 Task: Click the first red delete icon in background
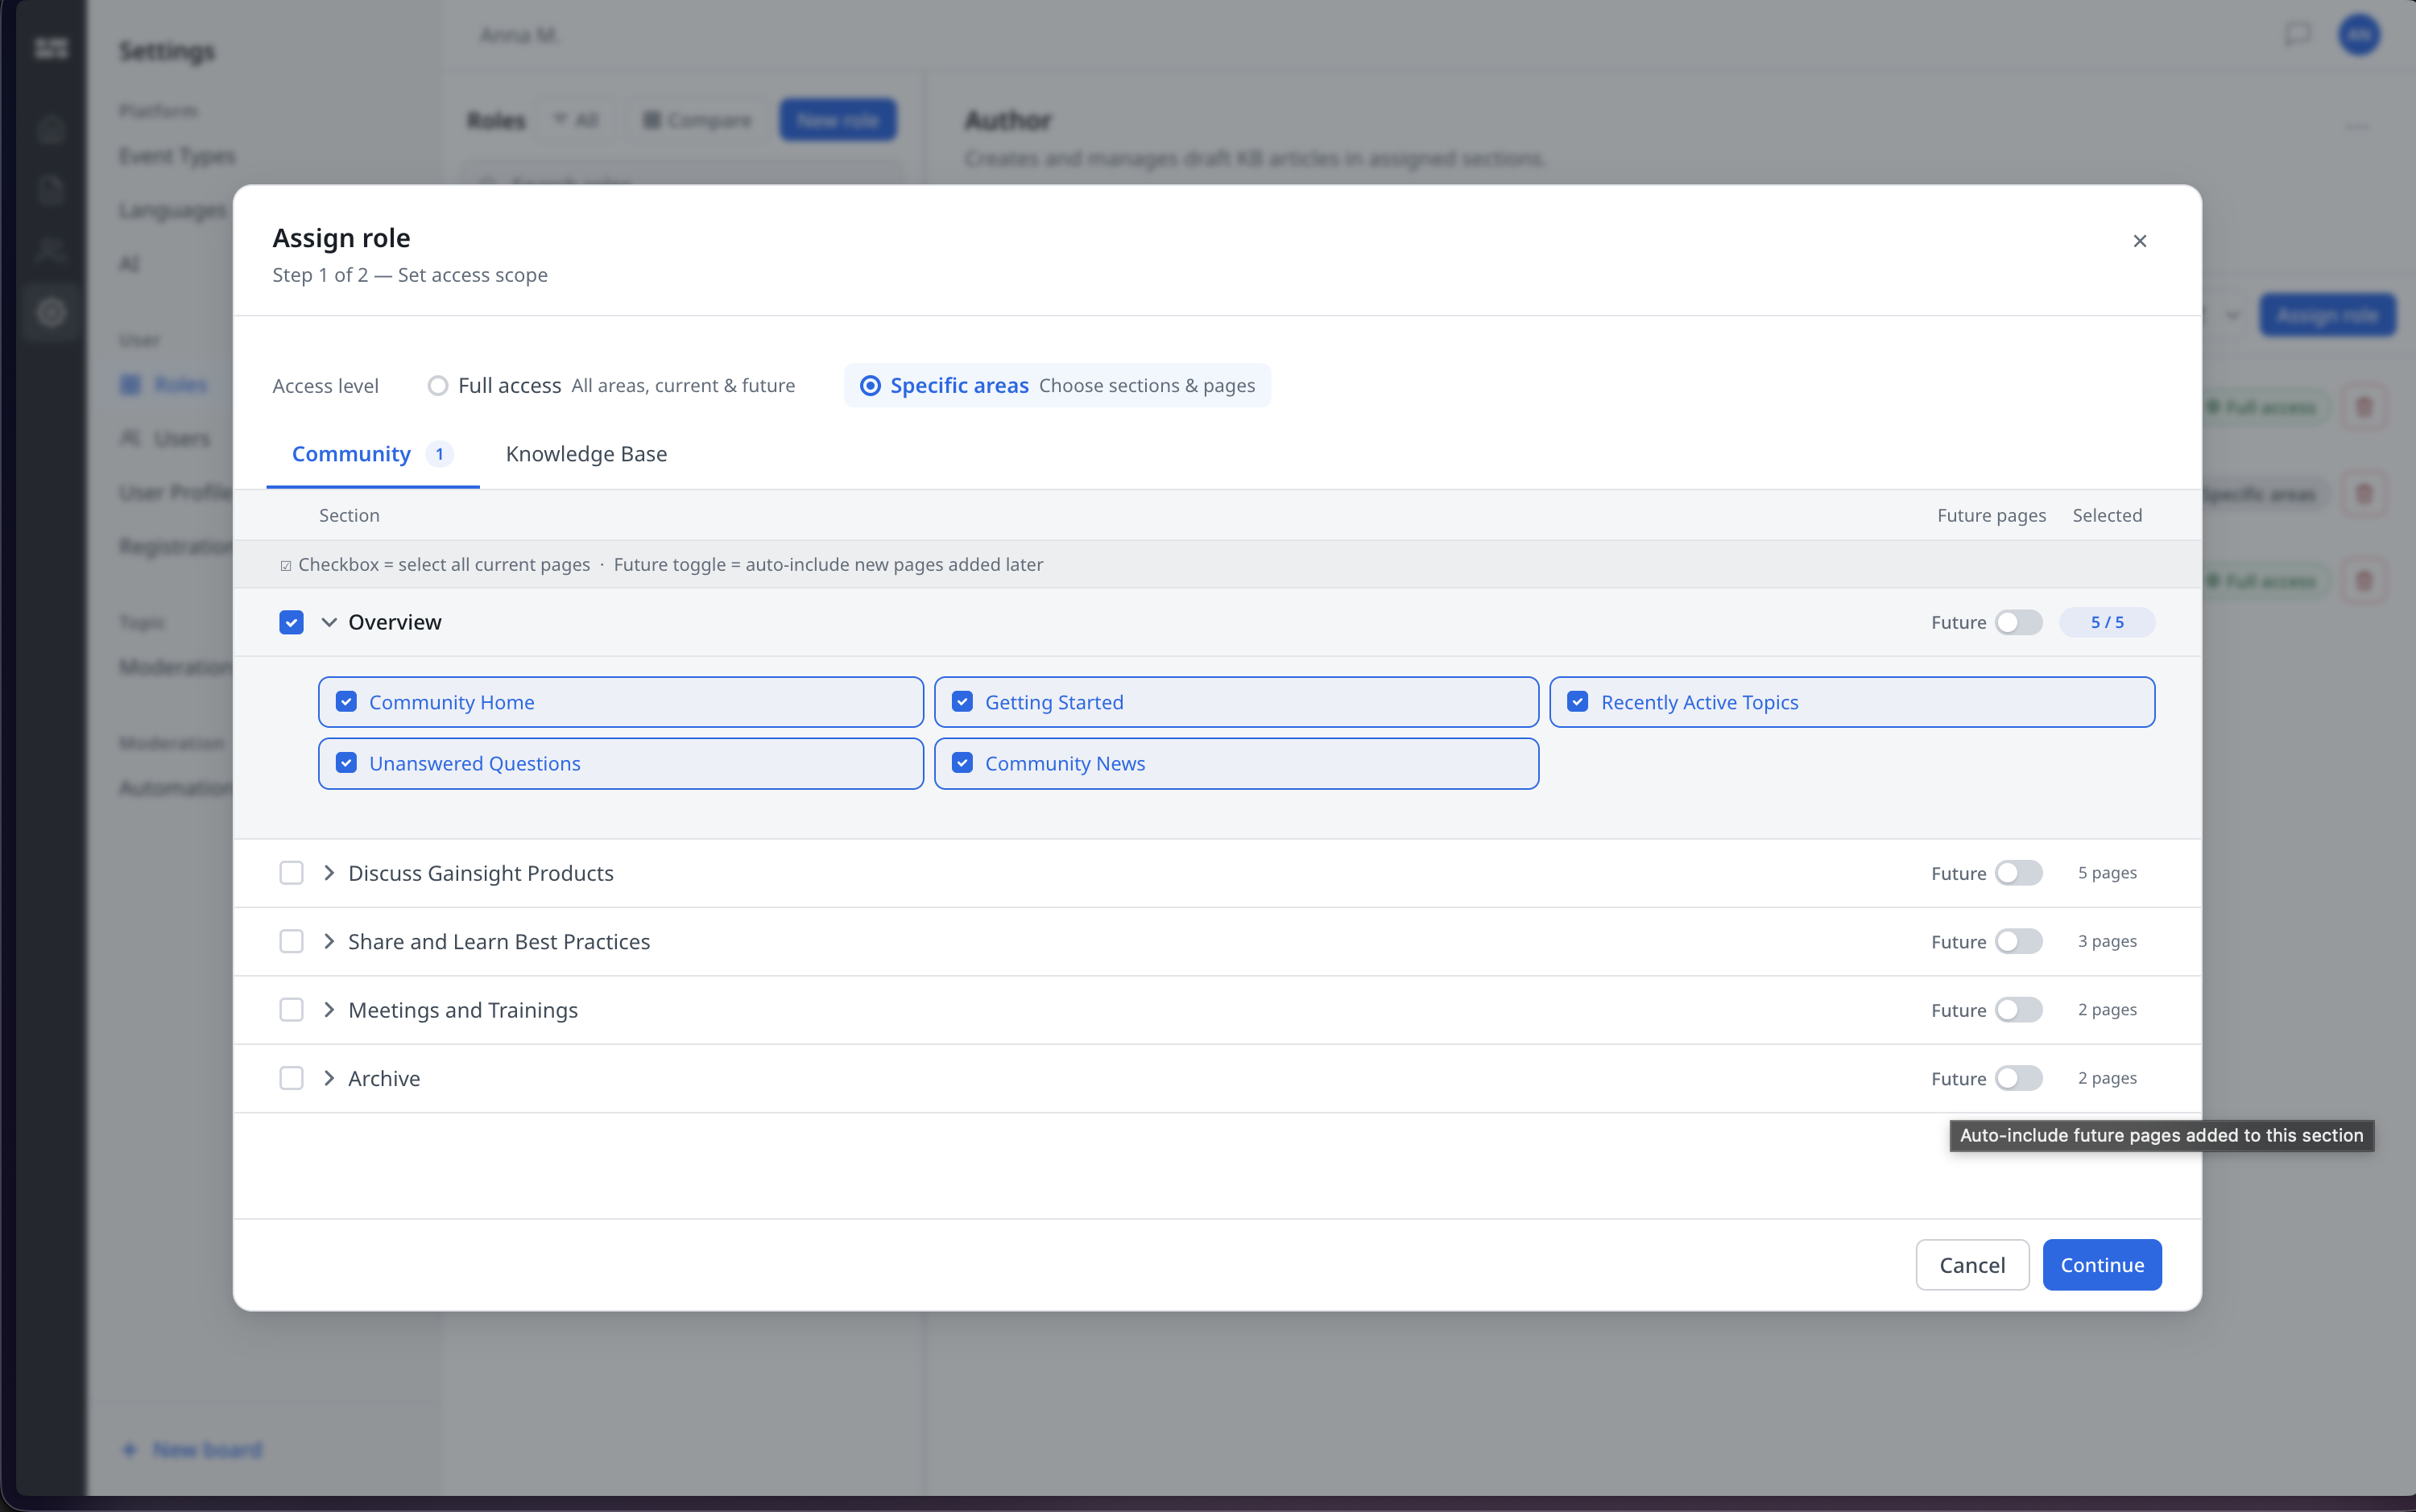(x=2364, y=407)
